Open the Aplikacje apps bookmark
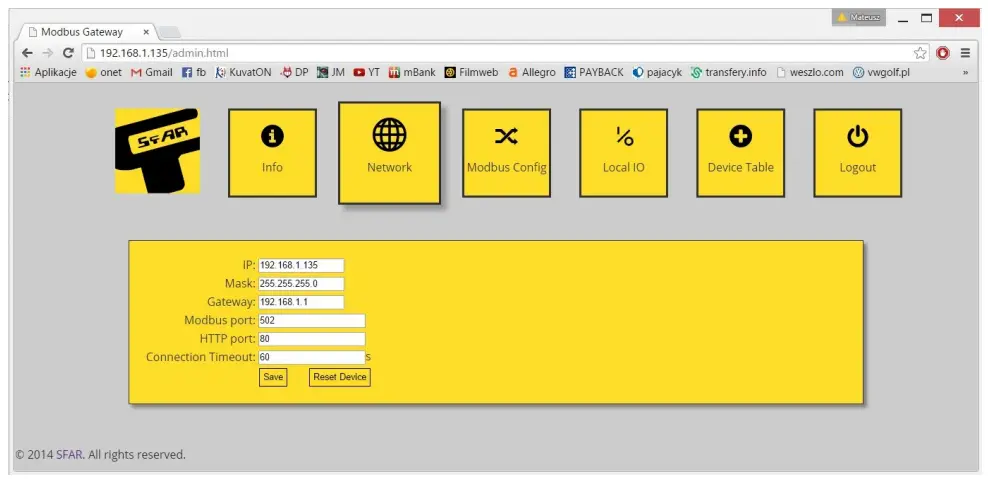This screenshot has width=988, height=479. tap(49, 72)
